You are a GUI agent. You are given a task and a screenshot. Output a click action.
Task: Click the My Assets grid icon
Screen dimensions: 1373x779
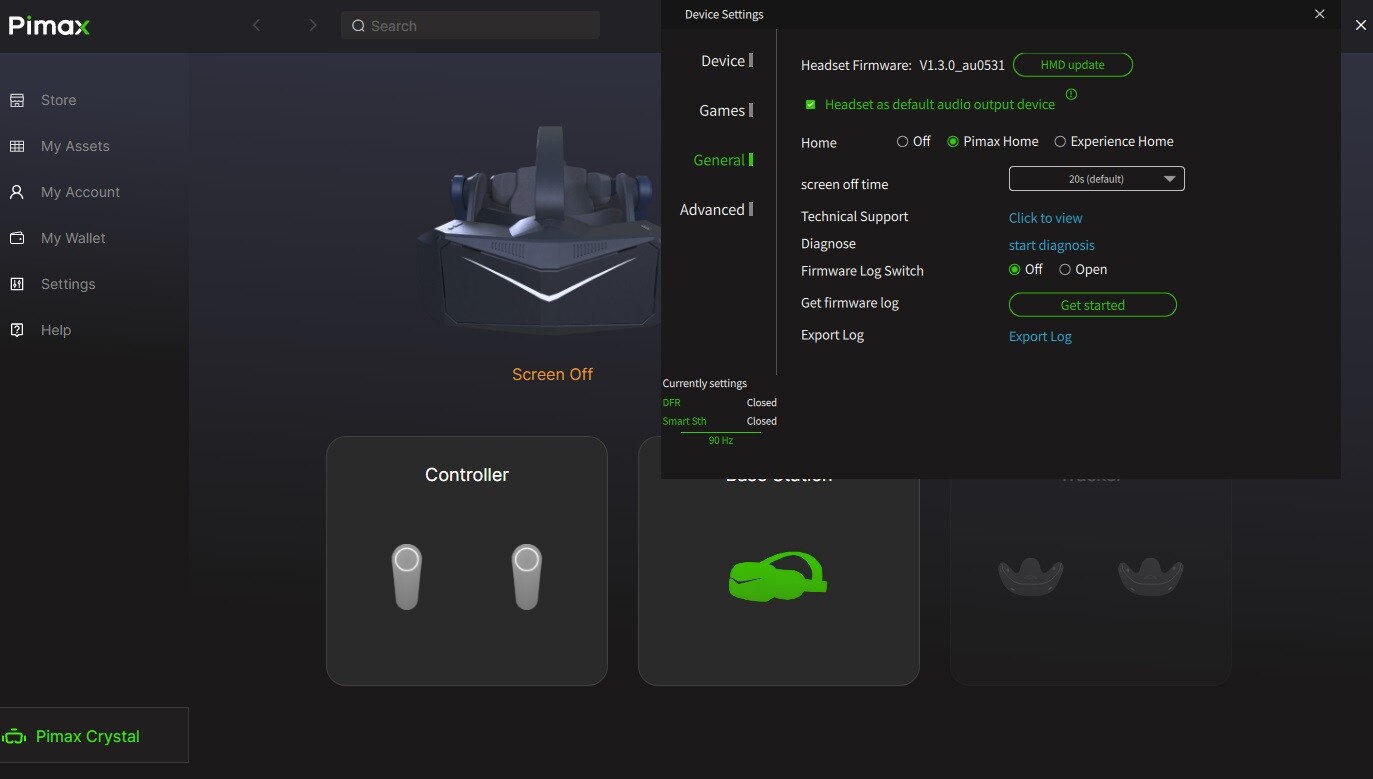pyautogui.click(x=17, y=146)
